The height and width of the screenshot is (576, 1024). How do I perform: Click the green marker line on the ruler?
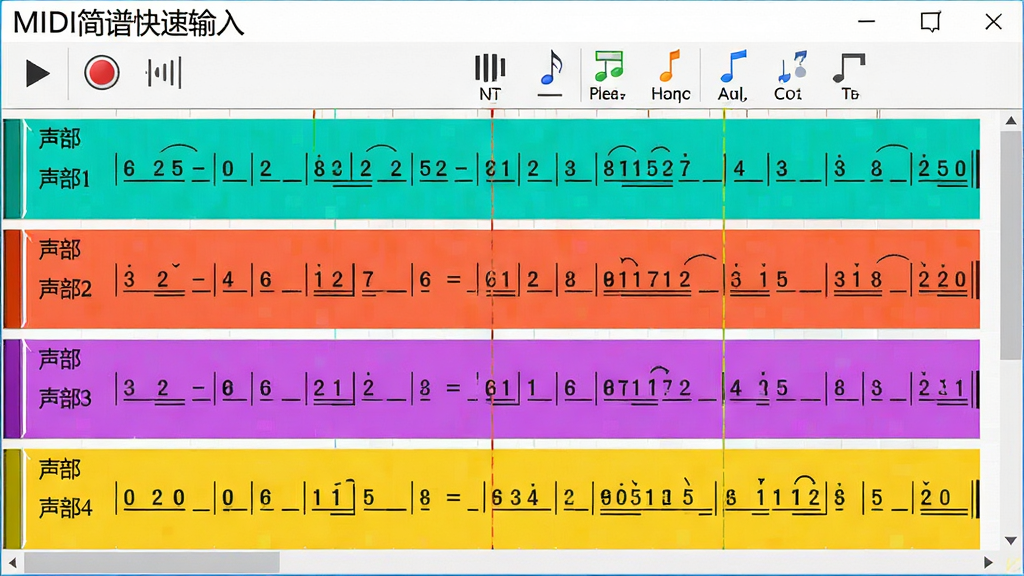(x=724, y=114)
